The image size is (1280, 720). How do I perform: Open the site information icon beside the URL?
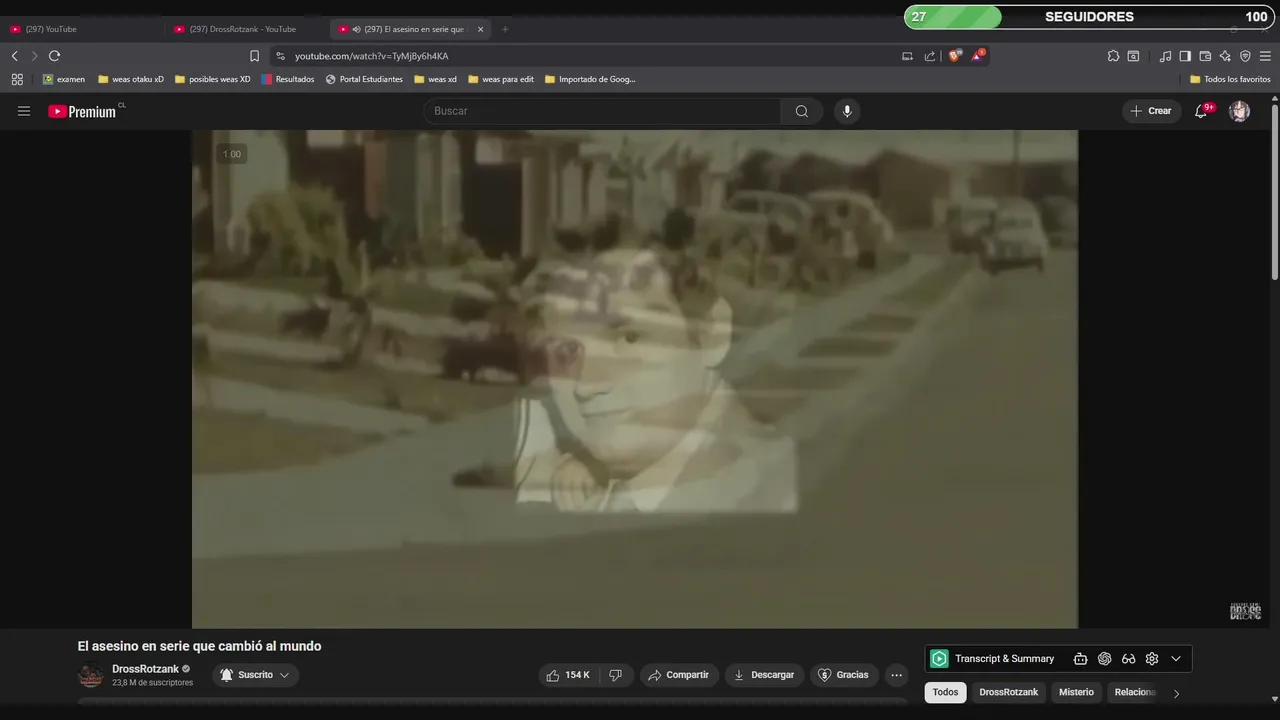pyautogui.click(x=280, y=56)
